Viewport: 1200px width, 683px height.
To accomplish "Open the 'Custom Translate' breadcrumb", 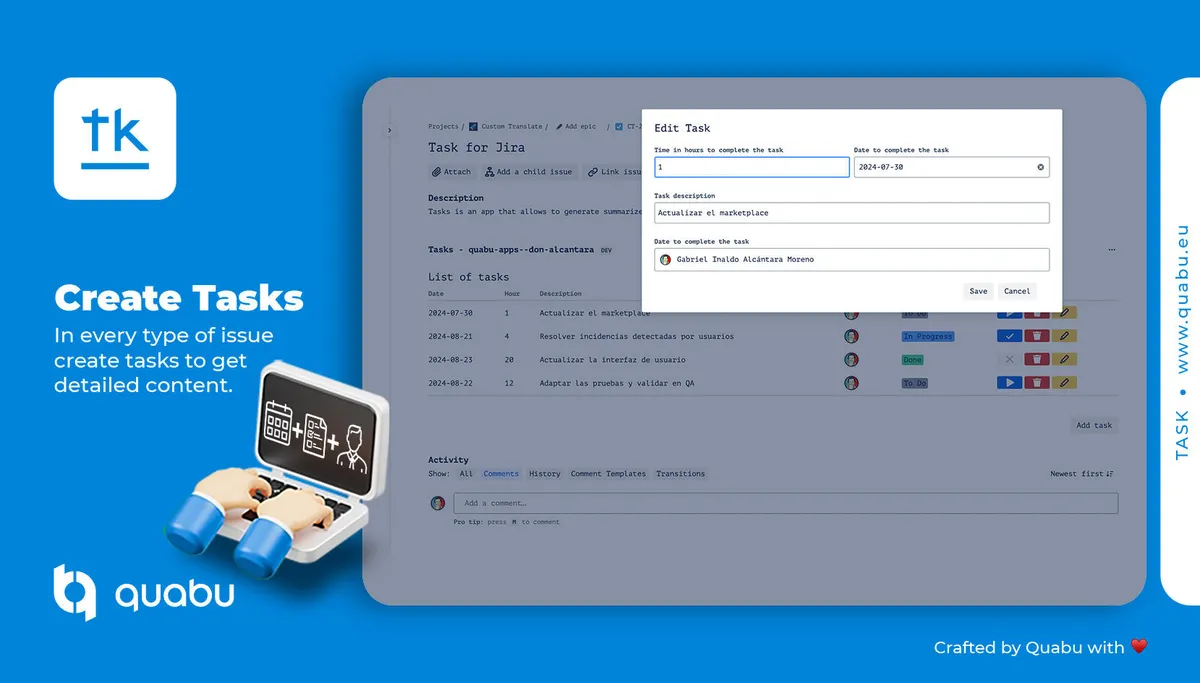I will coord(505,127).
